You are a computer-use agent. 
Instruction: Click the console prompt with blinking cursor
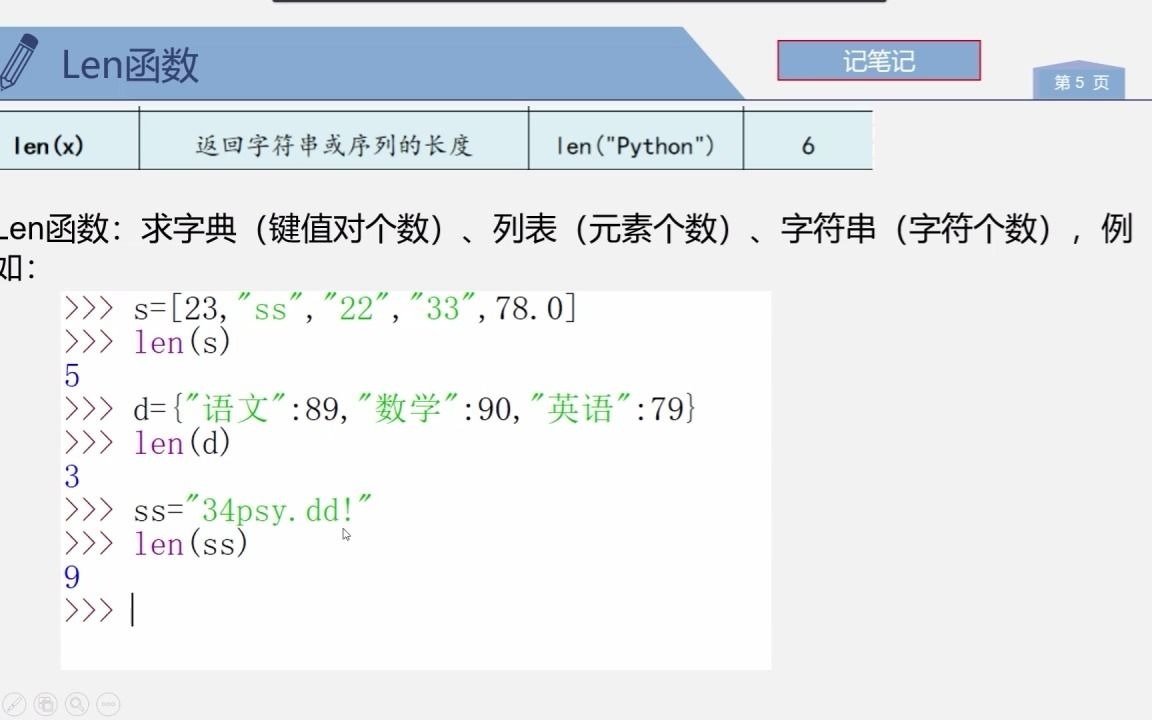tap(100, 610)
